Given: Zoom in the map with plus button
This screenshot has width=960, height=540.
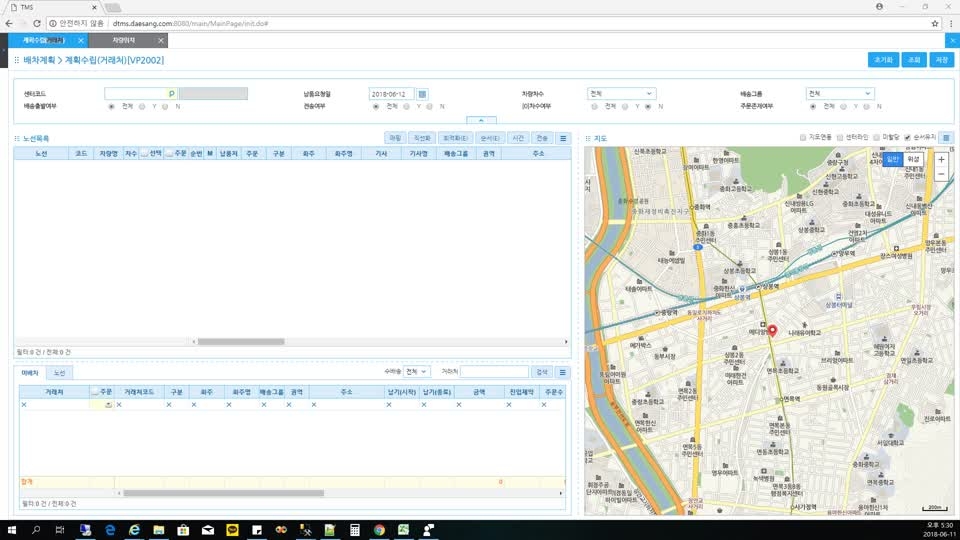Looking at the screenshot, I should point(941,159).
